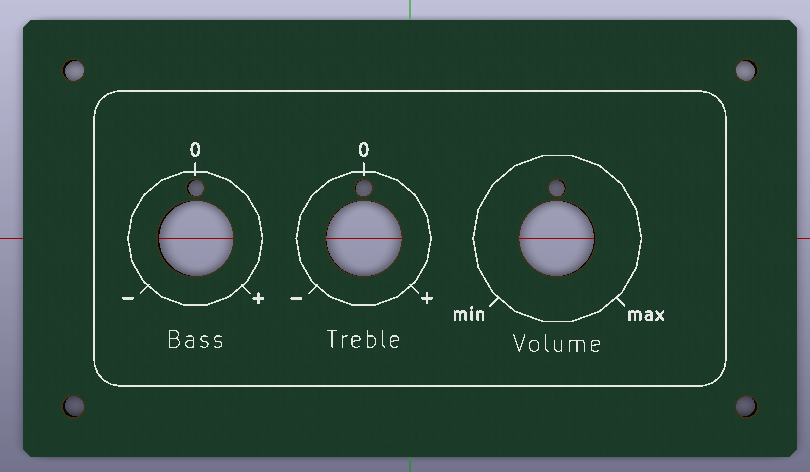
Task: Click the minus sign beside Treble dial
Action: click(x=297, y=298)
